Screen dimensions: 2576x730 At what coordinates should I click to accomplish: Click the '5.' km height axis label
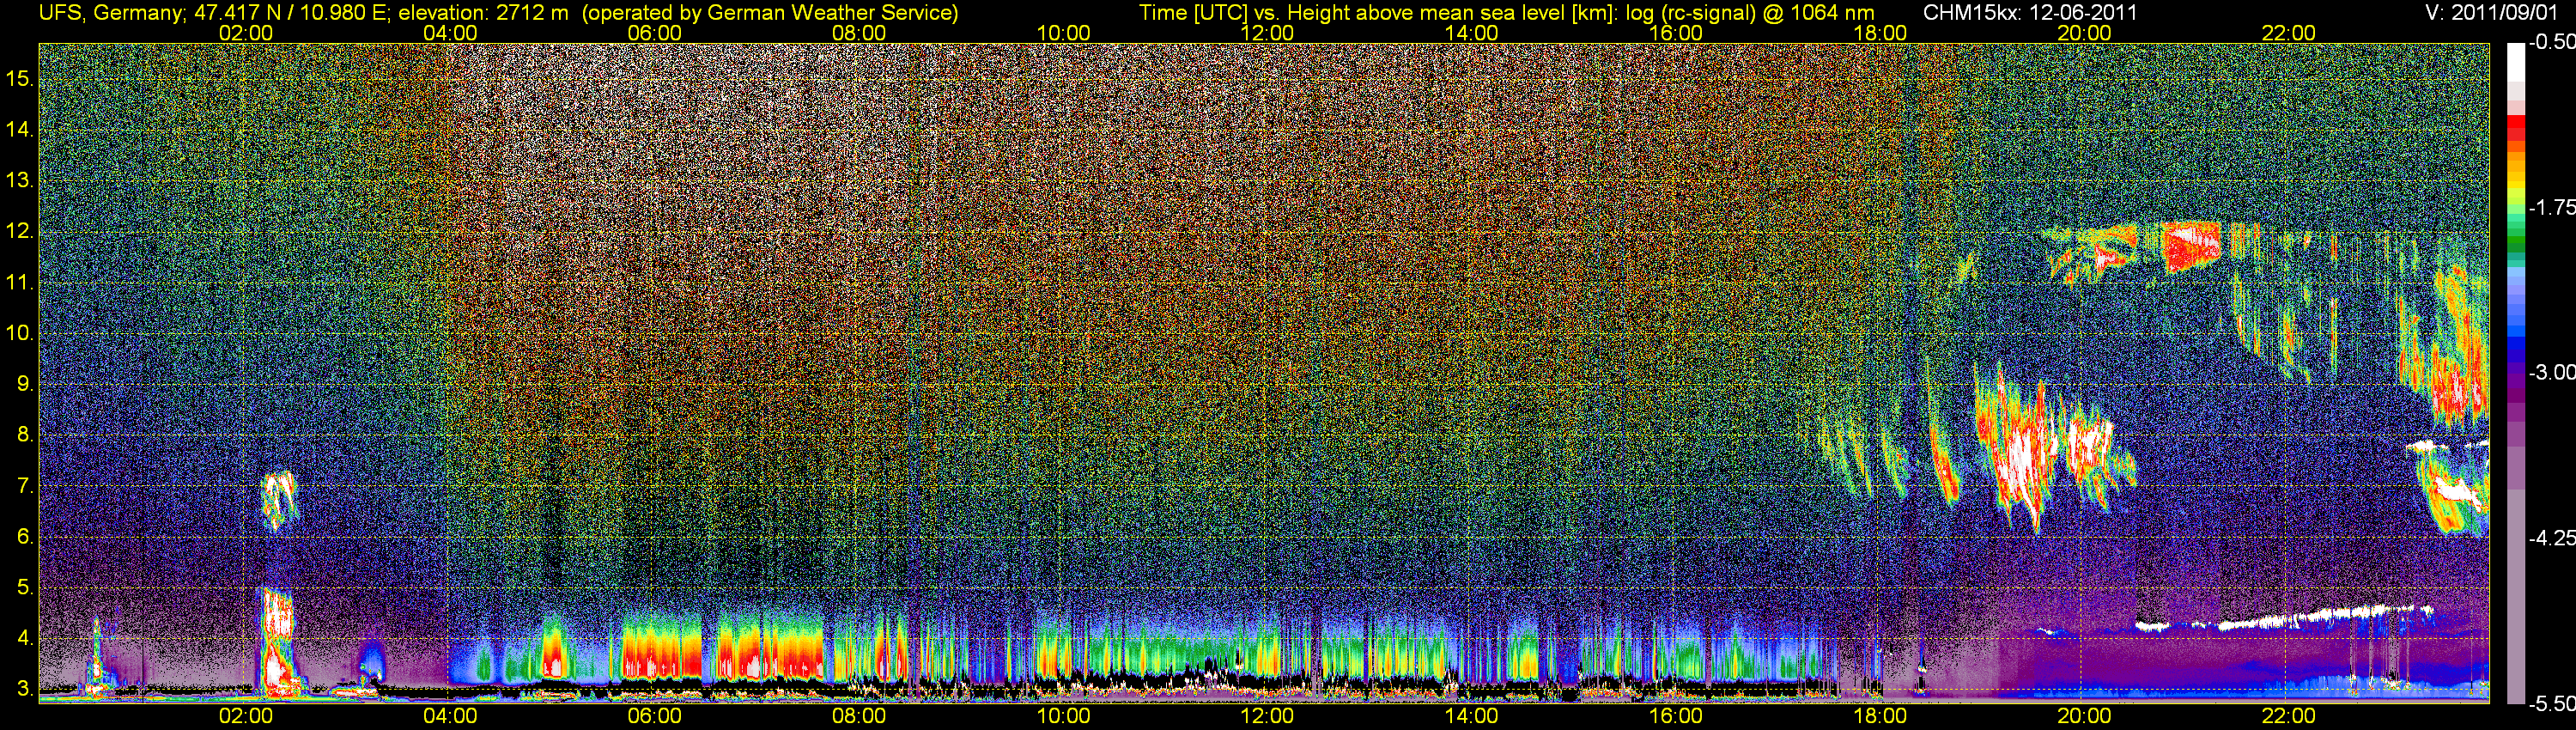click(25, 588)
